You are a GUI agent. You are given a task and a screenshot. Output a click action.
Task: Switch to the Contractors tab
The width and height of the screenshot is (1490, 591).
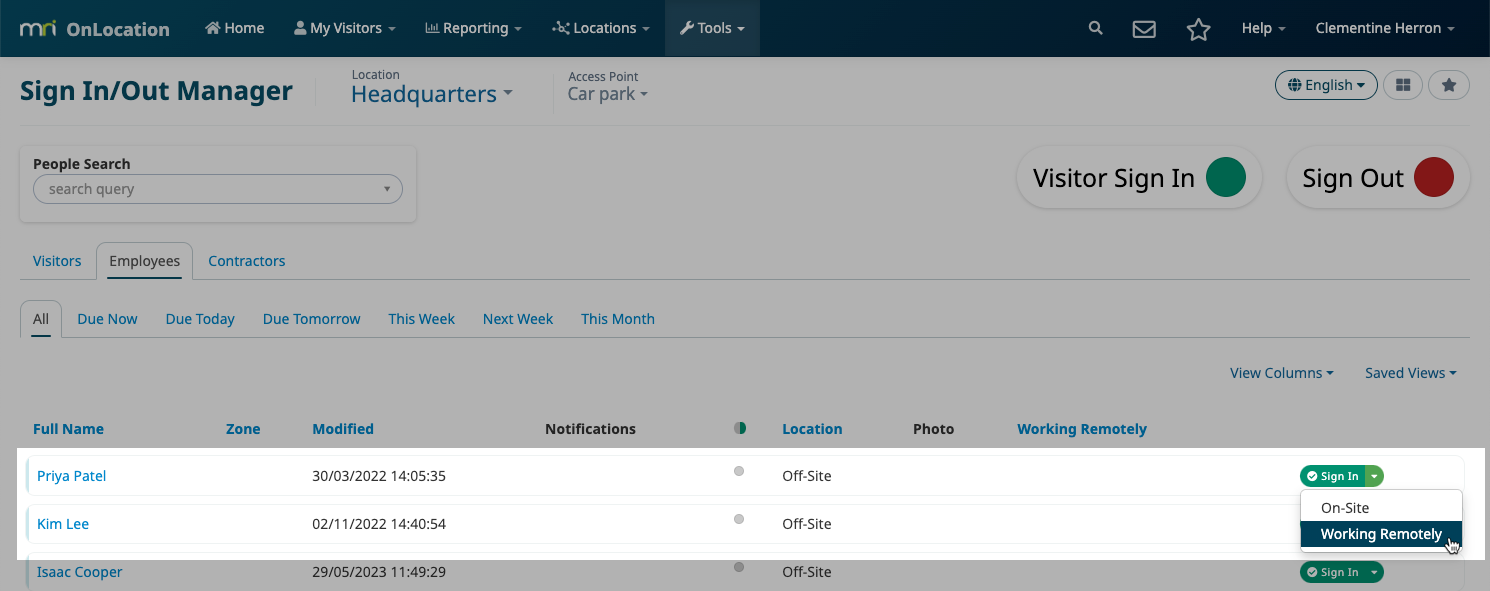[247, 261]
